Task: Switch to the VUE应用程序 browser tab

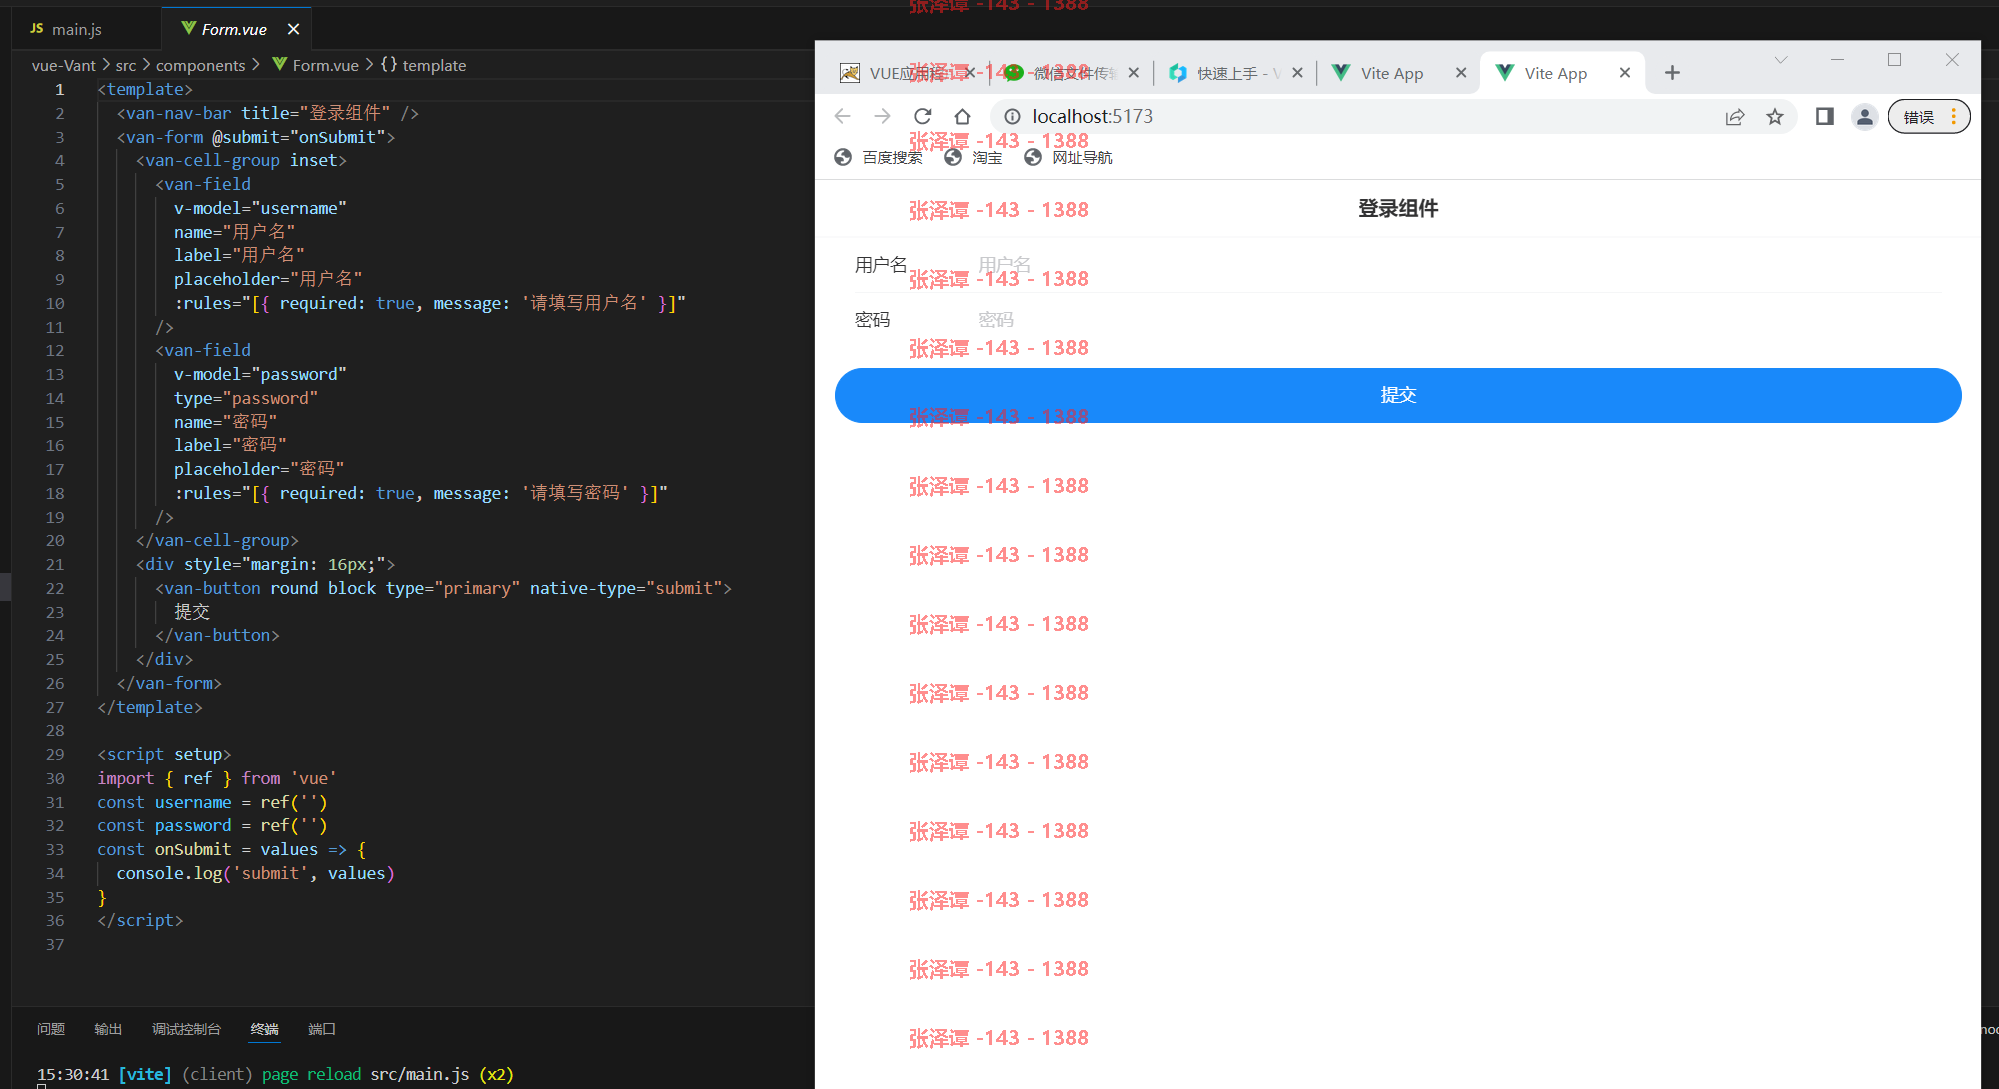Action: (x=905, y=73)
